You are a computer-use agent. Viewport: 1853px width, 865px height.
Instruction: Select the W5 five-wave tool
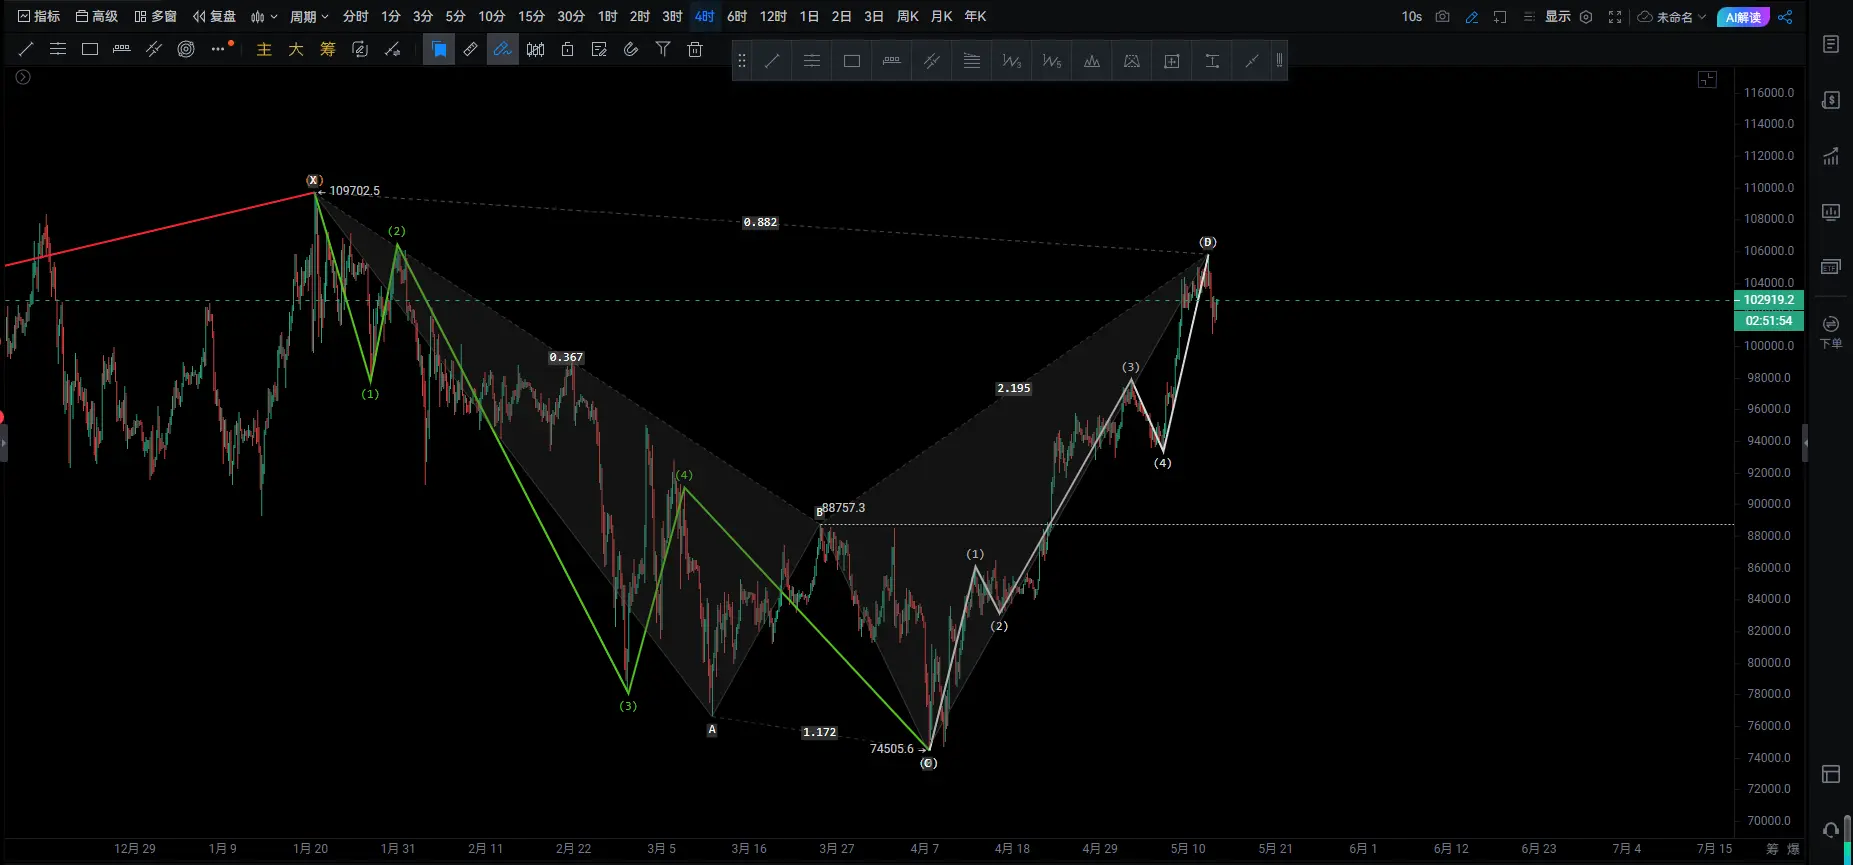click(x=1052, y=61)
